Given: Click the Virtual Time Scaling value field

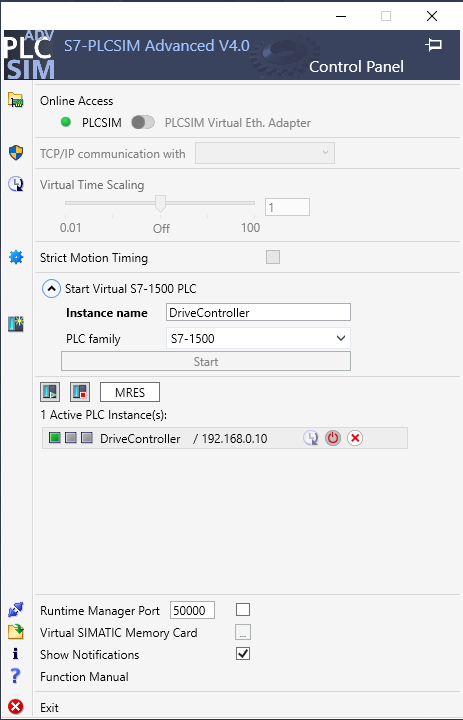Looking at the screenshot, I should click(x=288, y=207).
